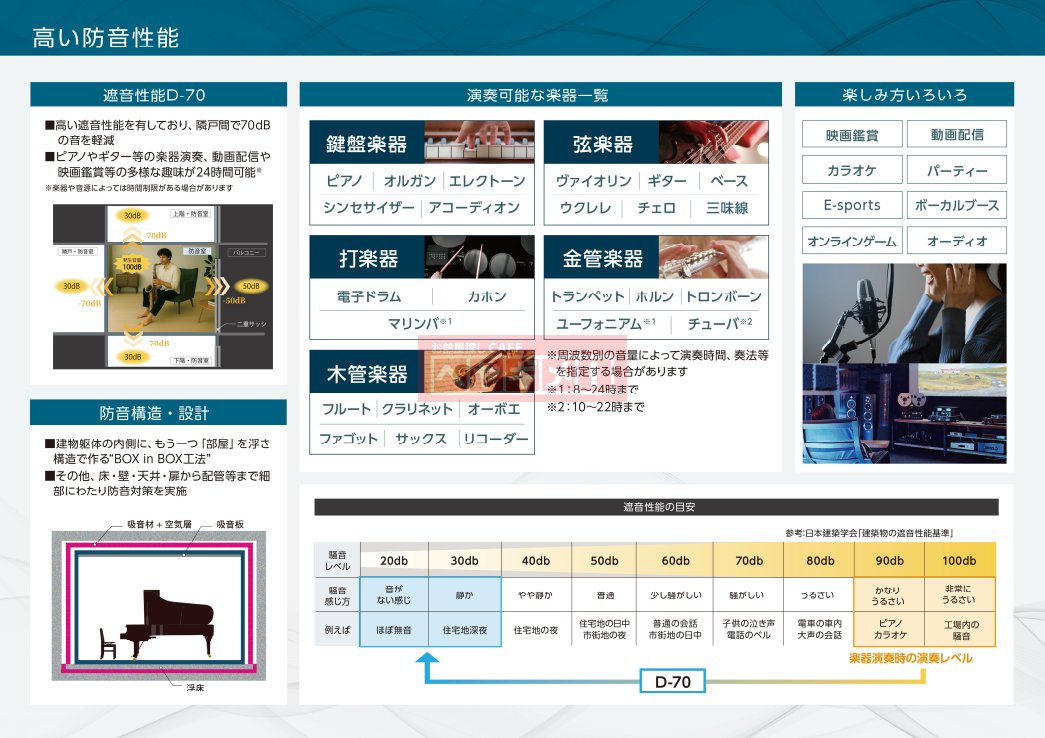Click the drum photo beside 打楽器

pyautogui.click(x=479, y=257)
